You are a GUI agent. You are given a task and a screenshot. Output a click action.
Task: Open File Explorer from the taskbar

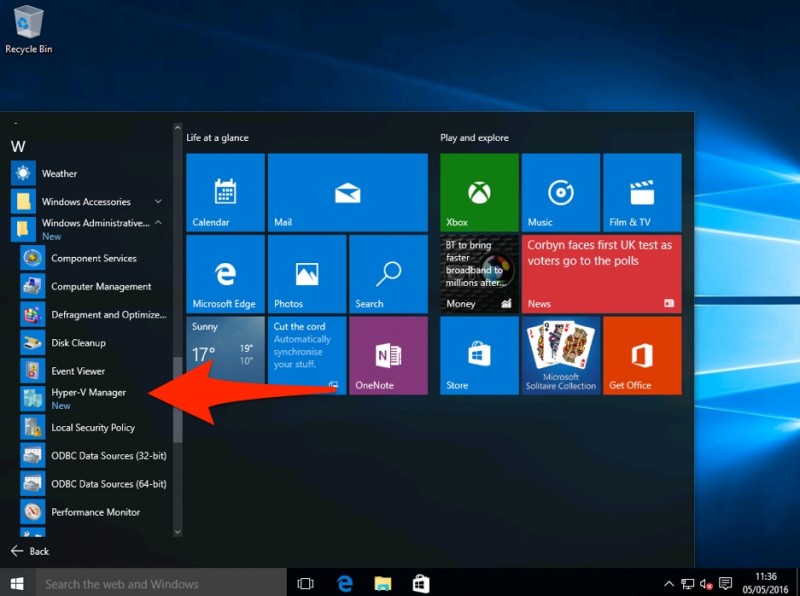point(383,583)
